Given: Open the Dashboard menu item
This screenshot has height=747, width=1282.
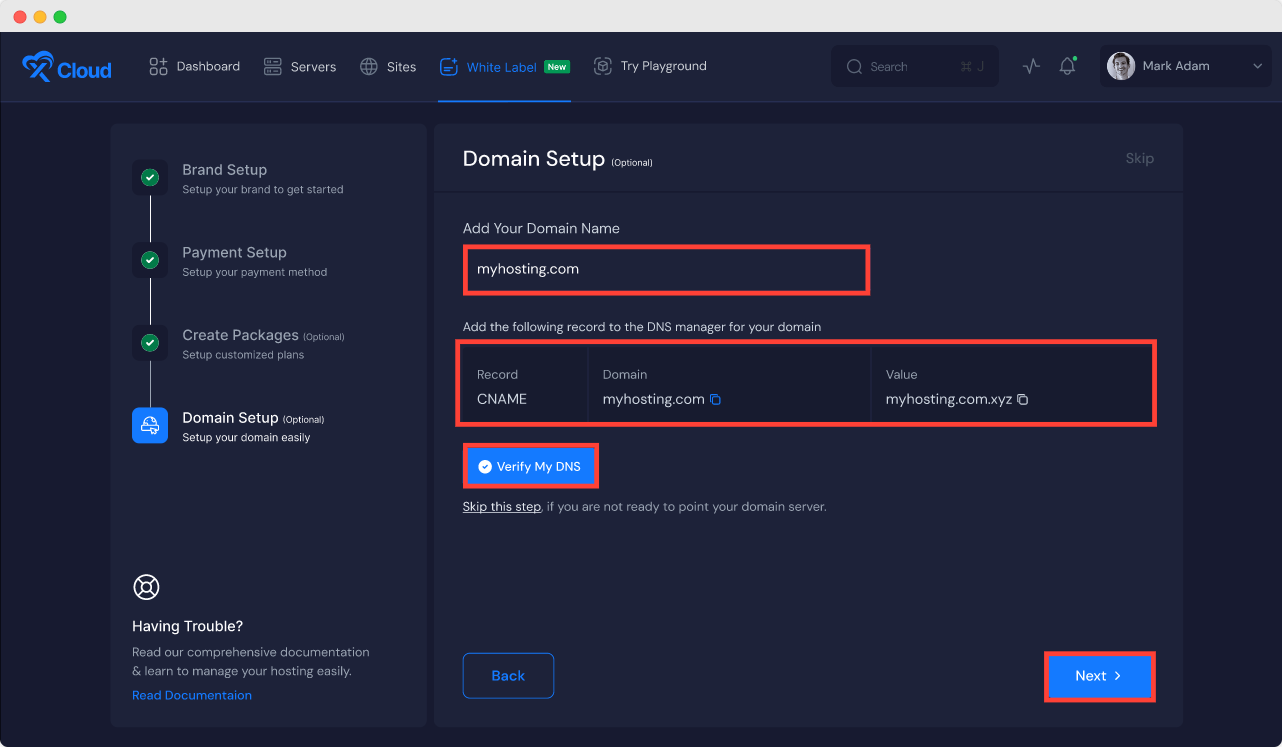Looking at the screenshot, I should click(x=194, y=66).
